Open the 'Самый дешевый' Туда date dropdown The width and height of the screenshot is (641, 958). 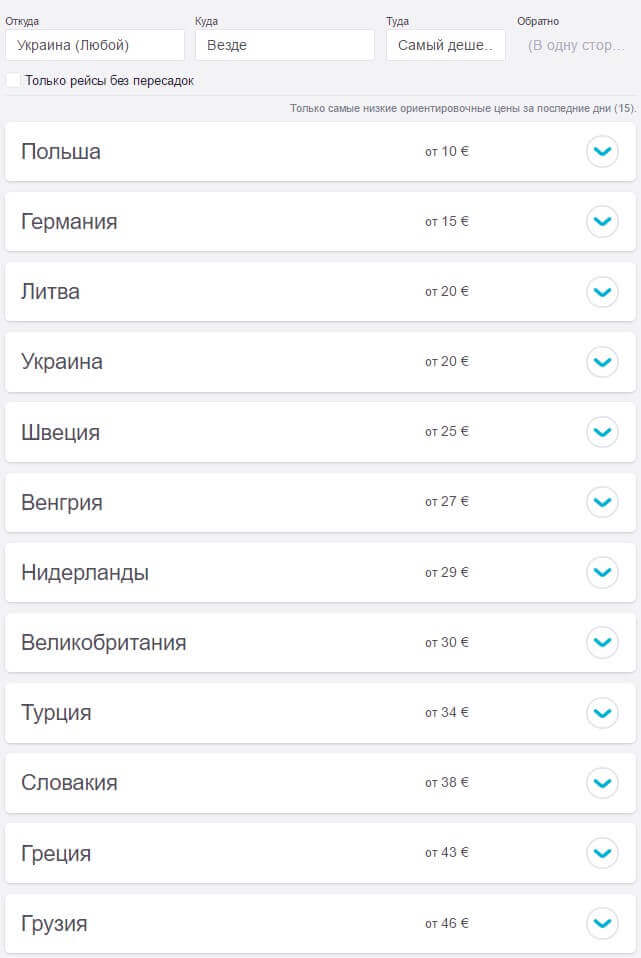(x=445, y=45)
